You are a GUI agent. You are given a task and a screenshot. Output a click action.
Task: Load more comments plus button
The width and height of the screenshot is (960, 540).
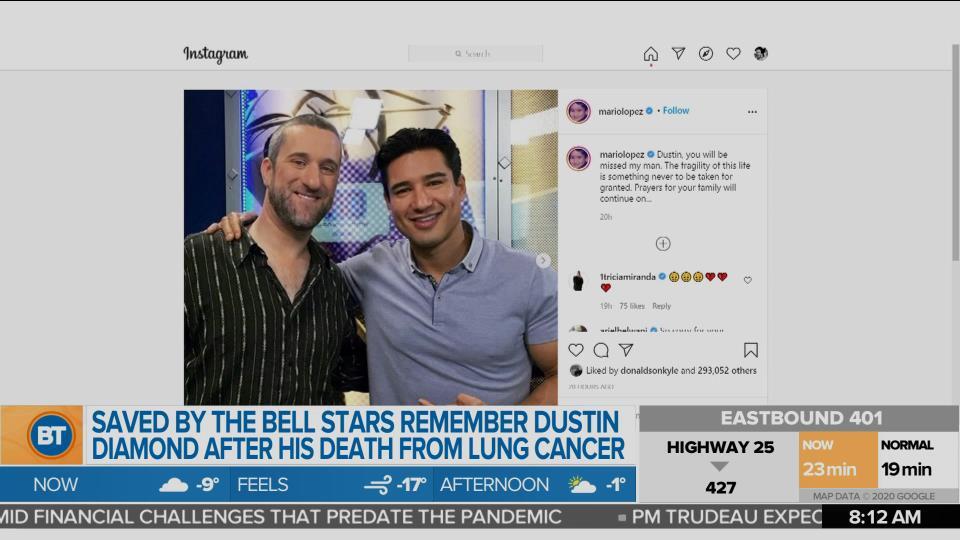point(663,244)
